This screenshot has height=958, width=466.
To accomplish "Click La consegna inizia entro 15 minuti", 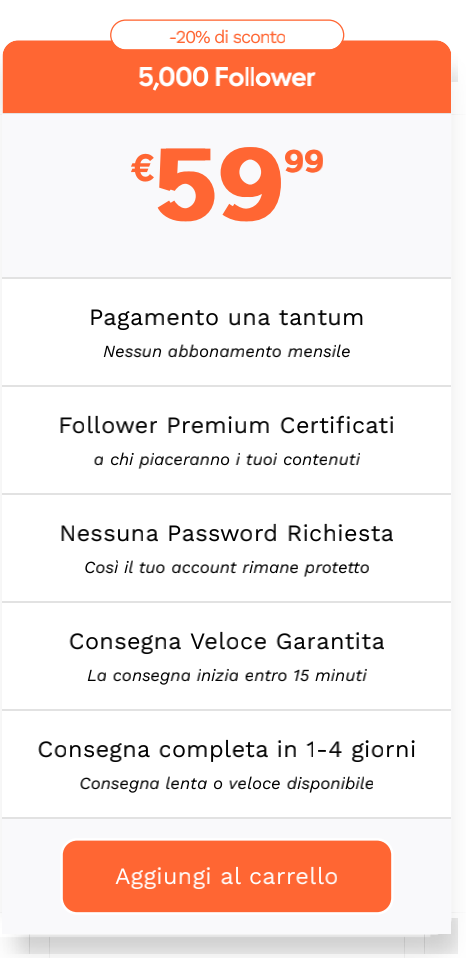I will pyautogui.click(x=227, y=676).
